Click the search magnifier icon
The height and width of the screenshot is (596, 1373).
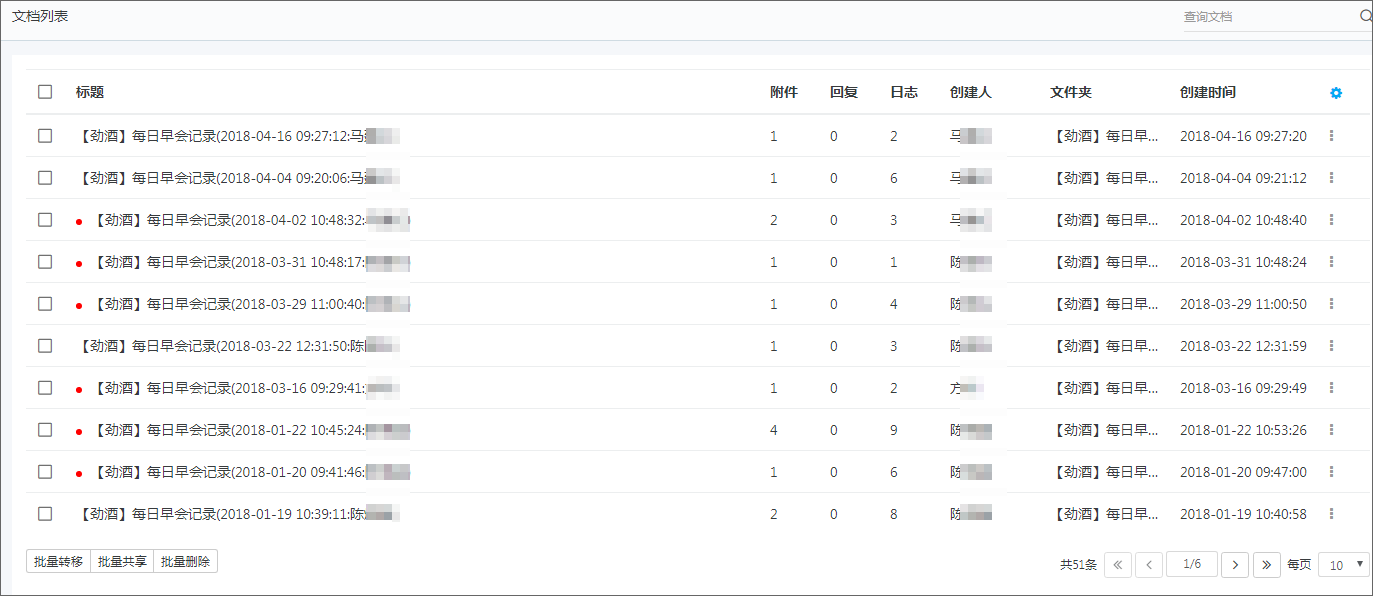tap(1365, 16)
